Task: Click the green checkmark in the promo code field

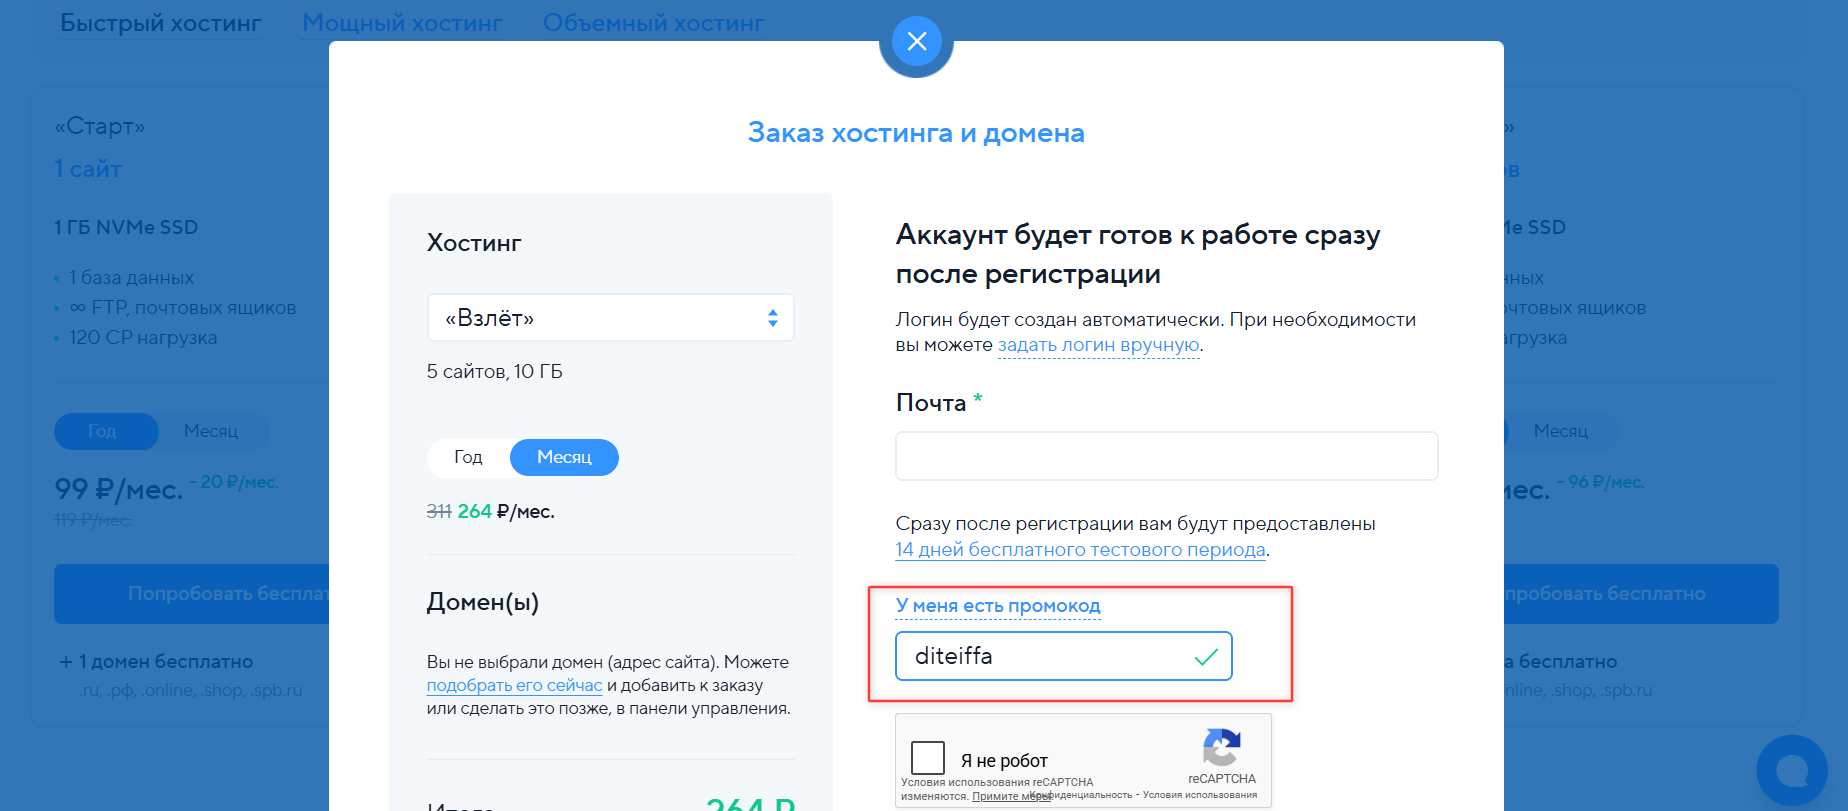Action: (1206, 657)
